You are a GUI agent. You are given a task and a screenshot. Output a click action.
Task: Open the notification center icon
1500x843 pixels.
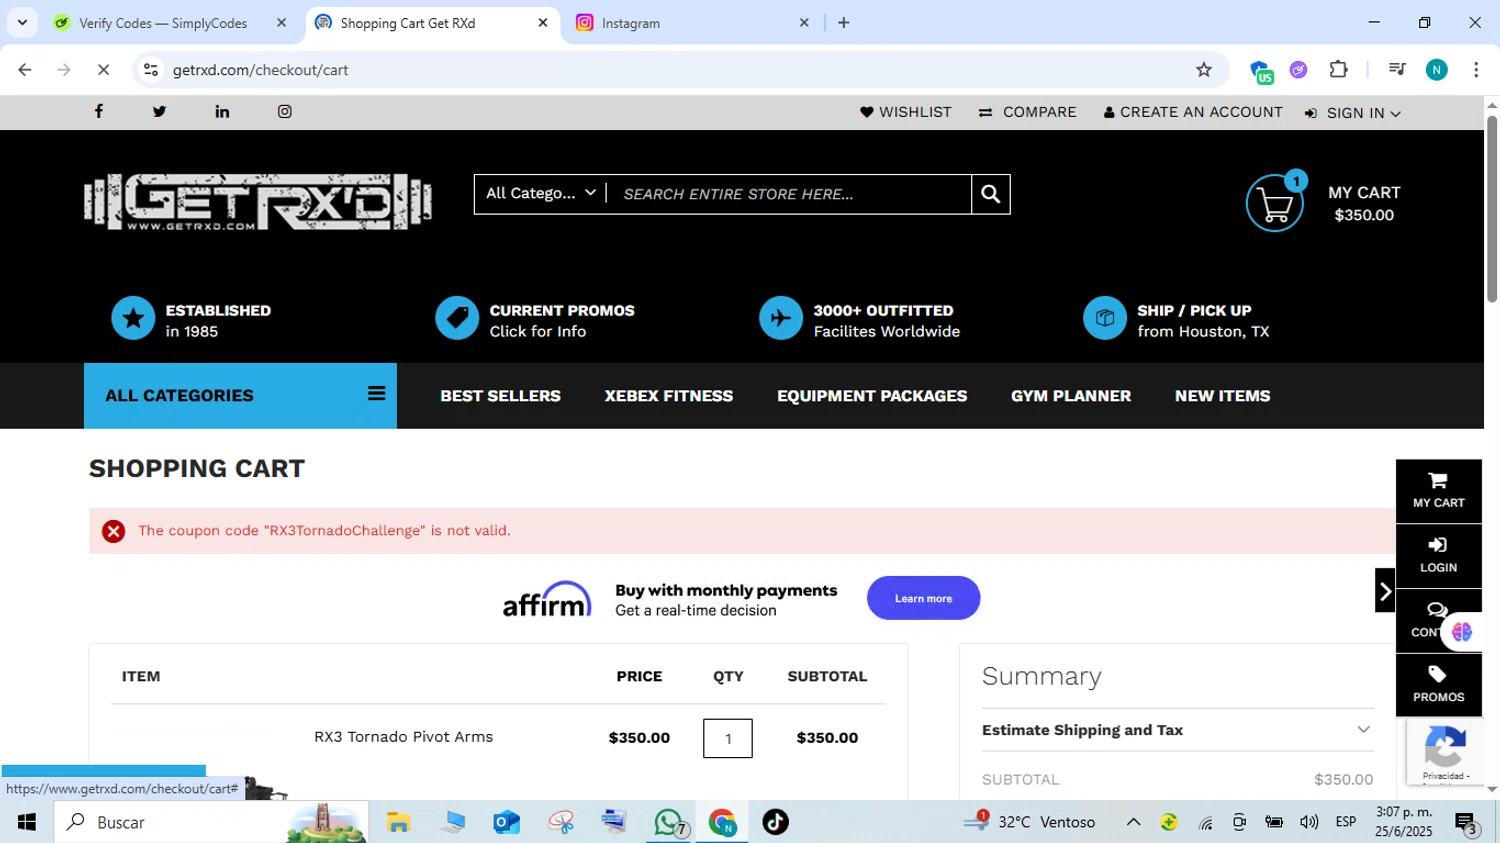pyautogui.click(x=1467, y=823)
